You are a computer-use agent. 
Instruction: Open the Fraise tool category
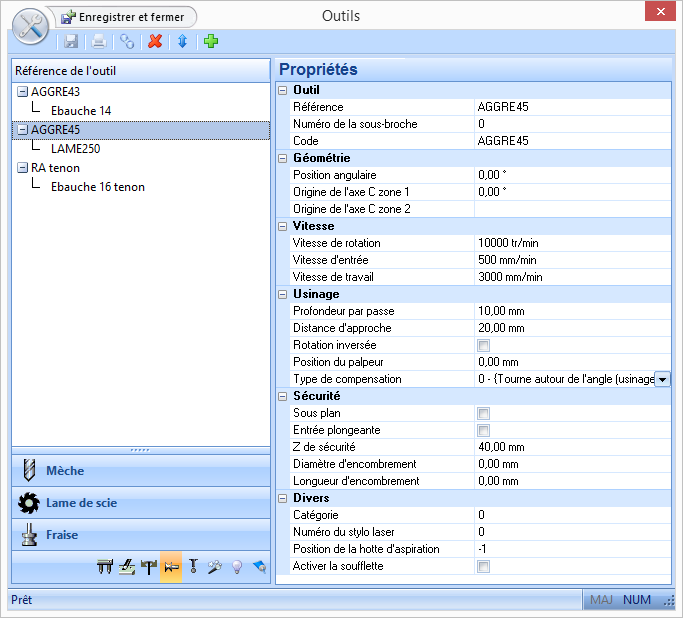click(141, 535)
